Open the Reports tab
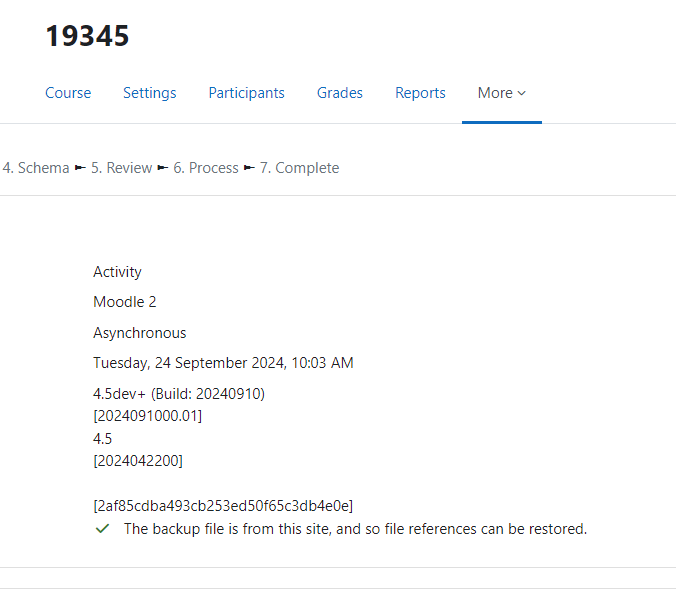This screenshot has height=612, width=676. 420,93
